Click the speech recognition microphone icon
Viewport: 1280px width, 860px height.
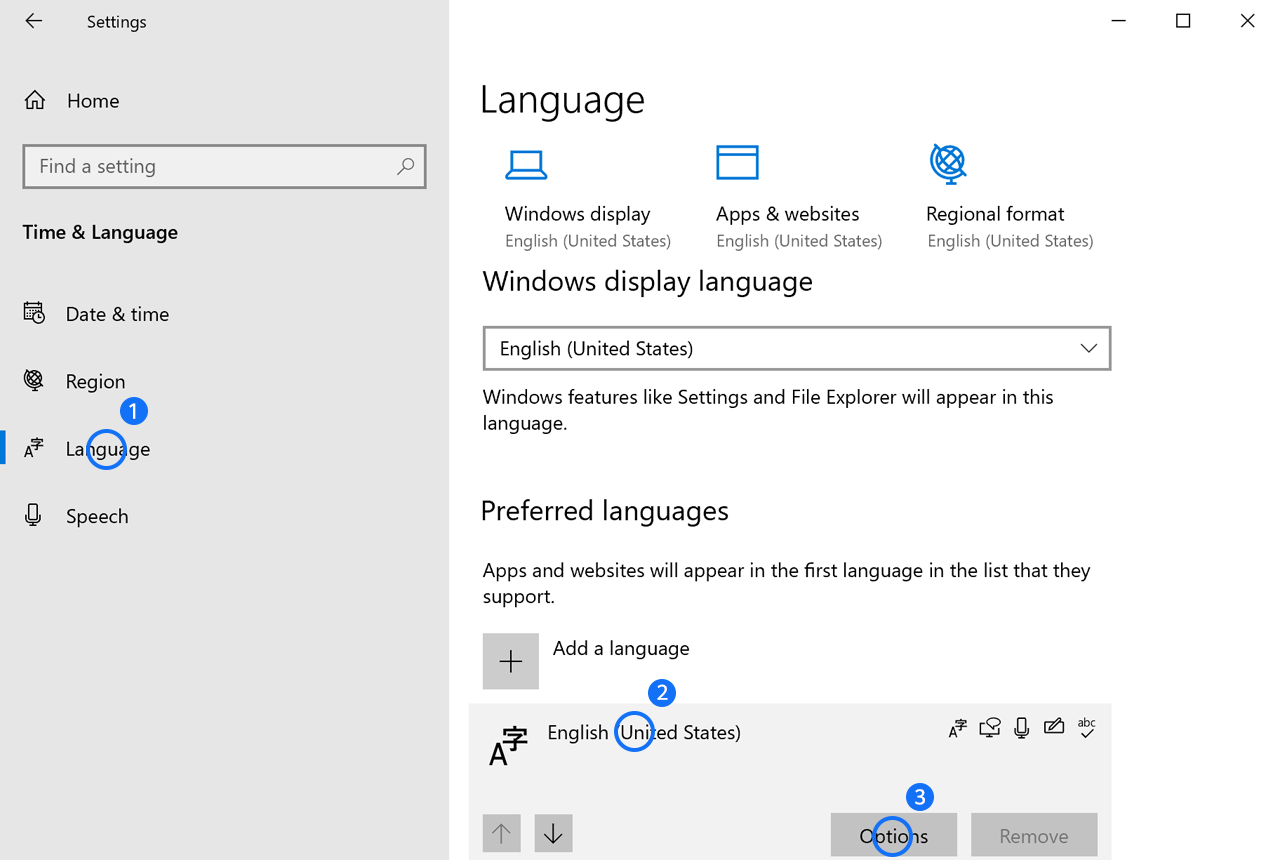(x=1021, y=728)
